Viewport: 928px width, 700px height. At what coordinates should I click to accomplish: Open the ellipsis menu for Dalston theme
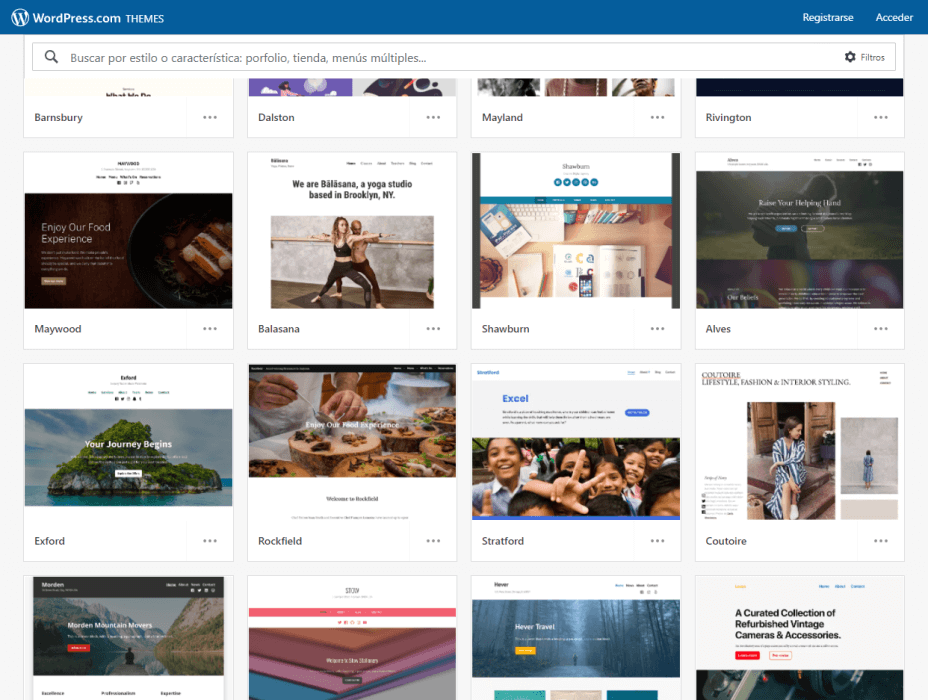[433, 117]
